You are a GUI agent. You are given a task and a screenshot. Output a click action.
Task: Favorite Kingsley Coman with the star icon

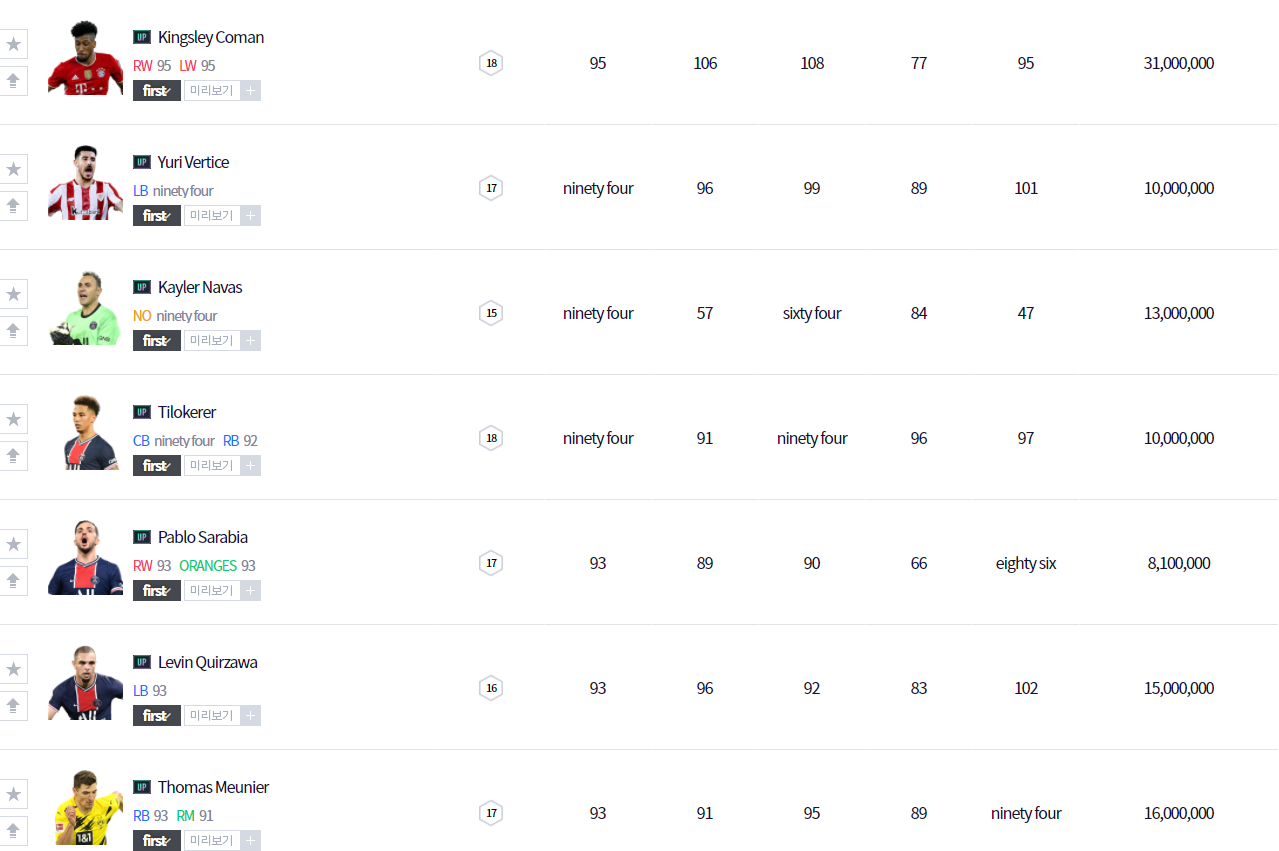tap(13, 44)
